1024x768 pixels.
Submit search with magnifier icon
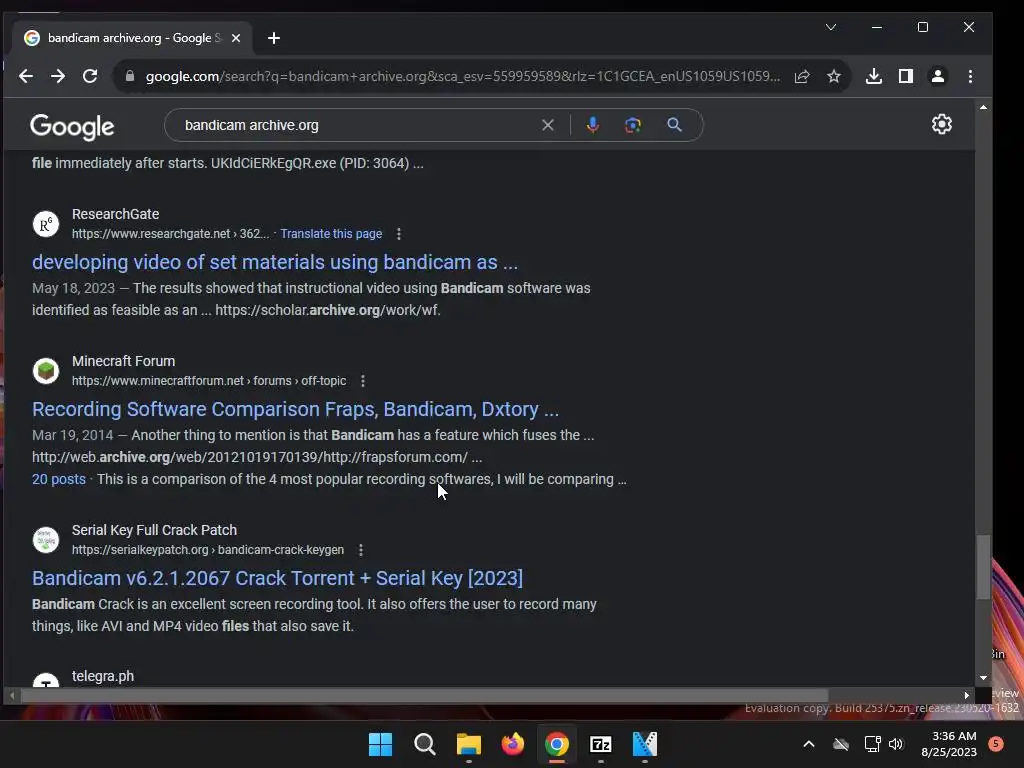pyautogui.click(x=675, y=125)
